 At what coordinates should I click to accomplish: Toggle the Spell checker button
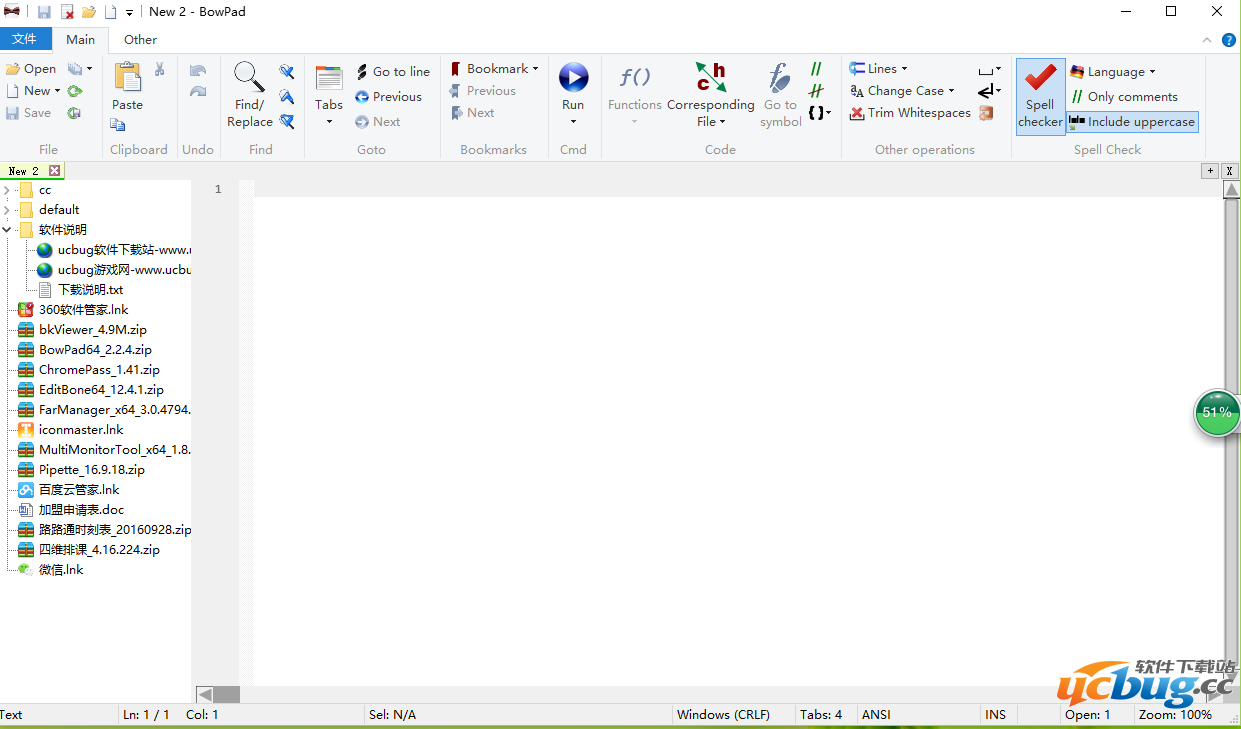coord(1040,96)
